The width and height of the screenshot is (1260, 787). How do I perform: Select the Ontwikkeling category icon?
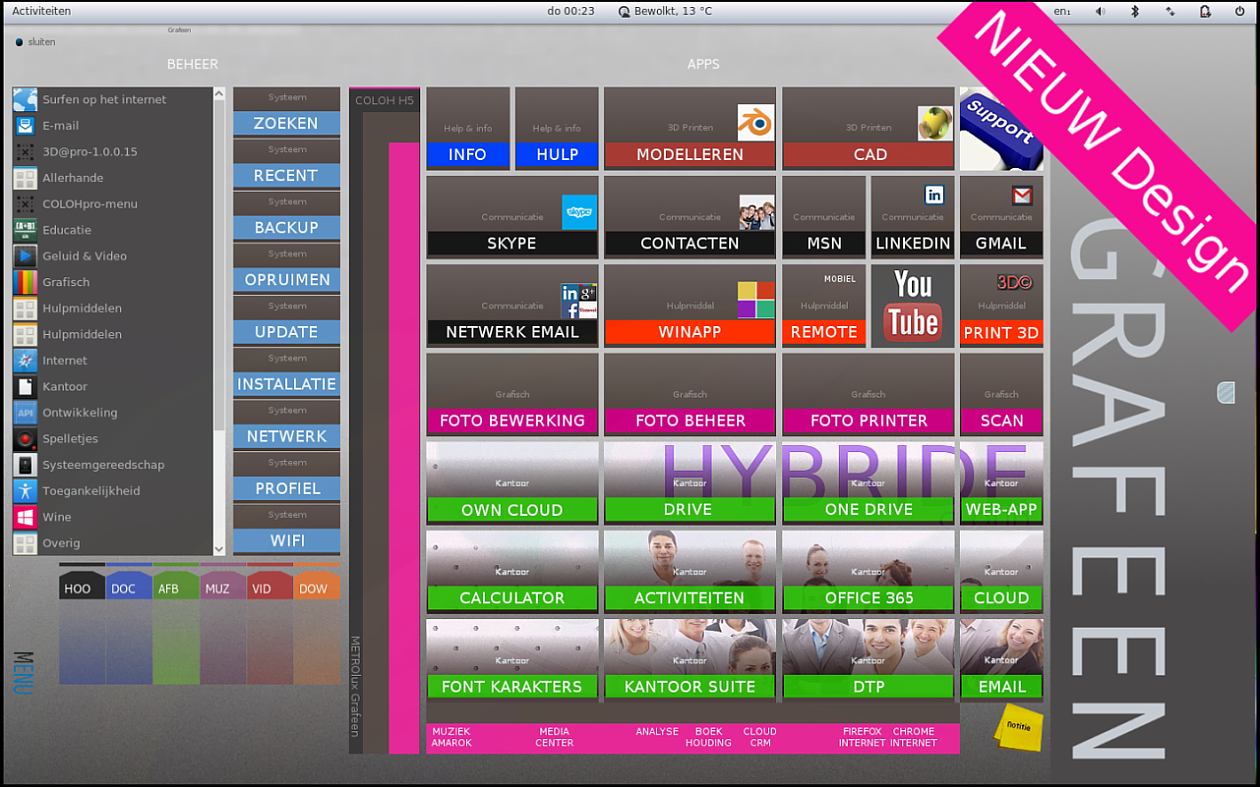coord(25,412)
